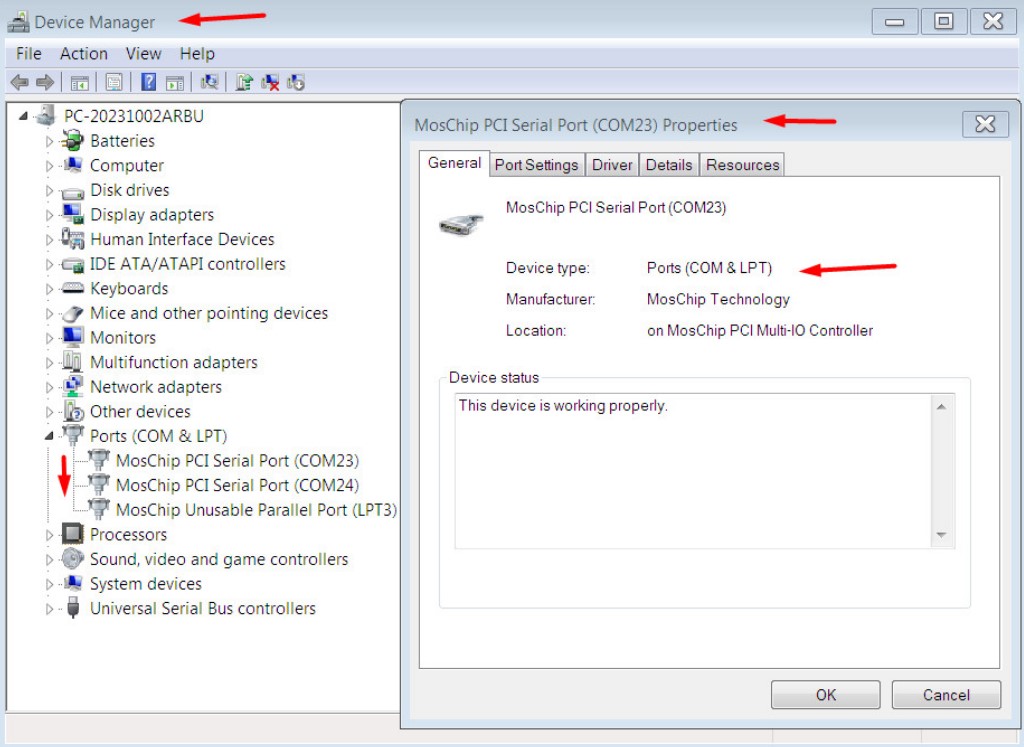Select the Display adapters category icon
1024x747 pixels.
[x=72, y=214]
